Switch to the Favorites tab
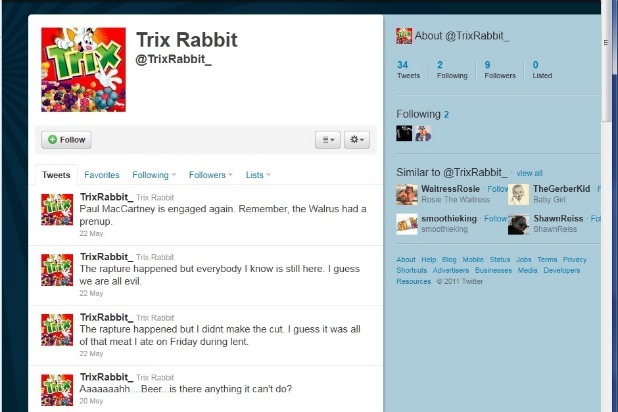 (102, 175)
